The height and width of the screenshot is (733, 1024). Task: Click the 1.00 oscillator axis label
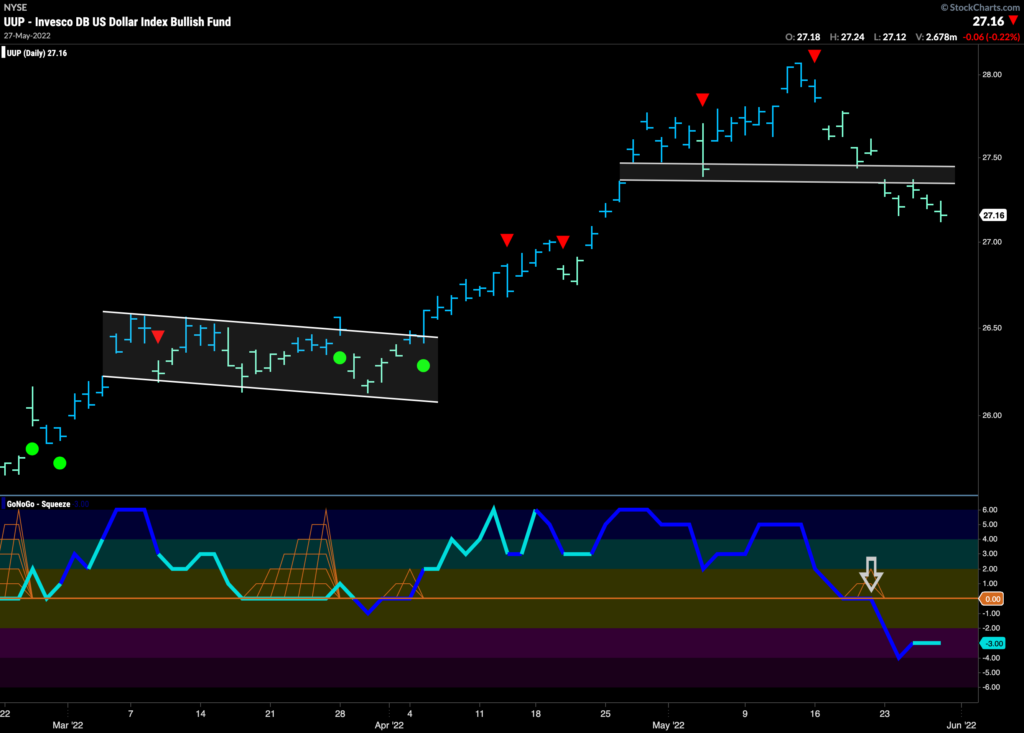[x=990, y=584]
